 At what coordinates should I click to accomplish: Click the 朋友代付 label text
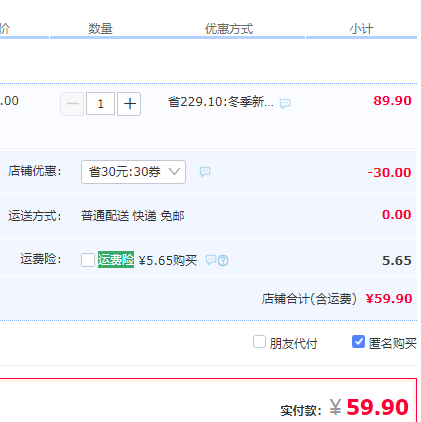tap(293, 343)
